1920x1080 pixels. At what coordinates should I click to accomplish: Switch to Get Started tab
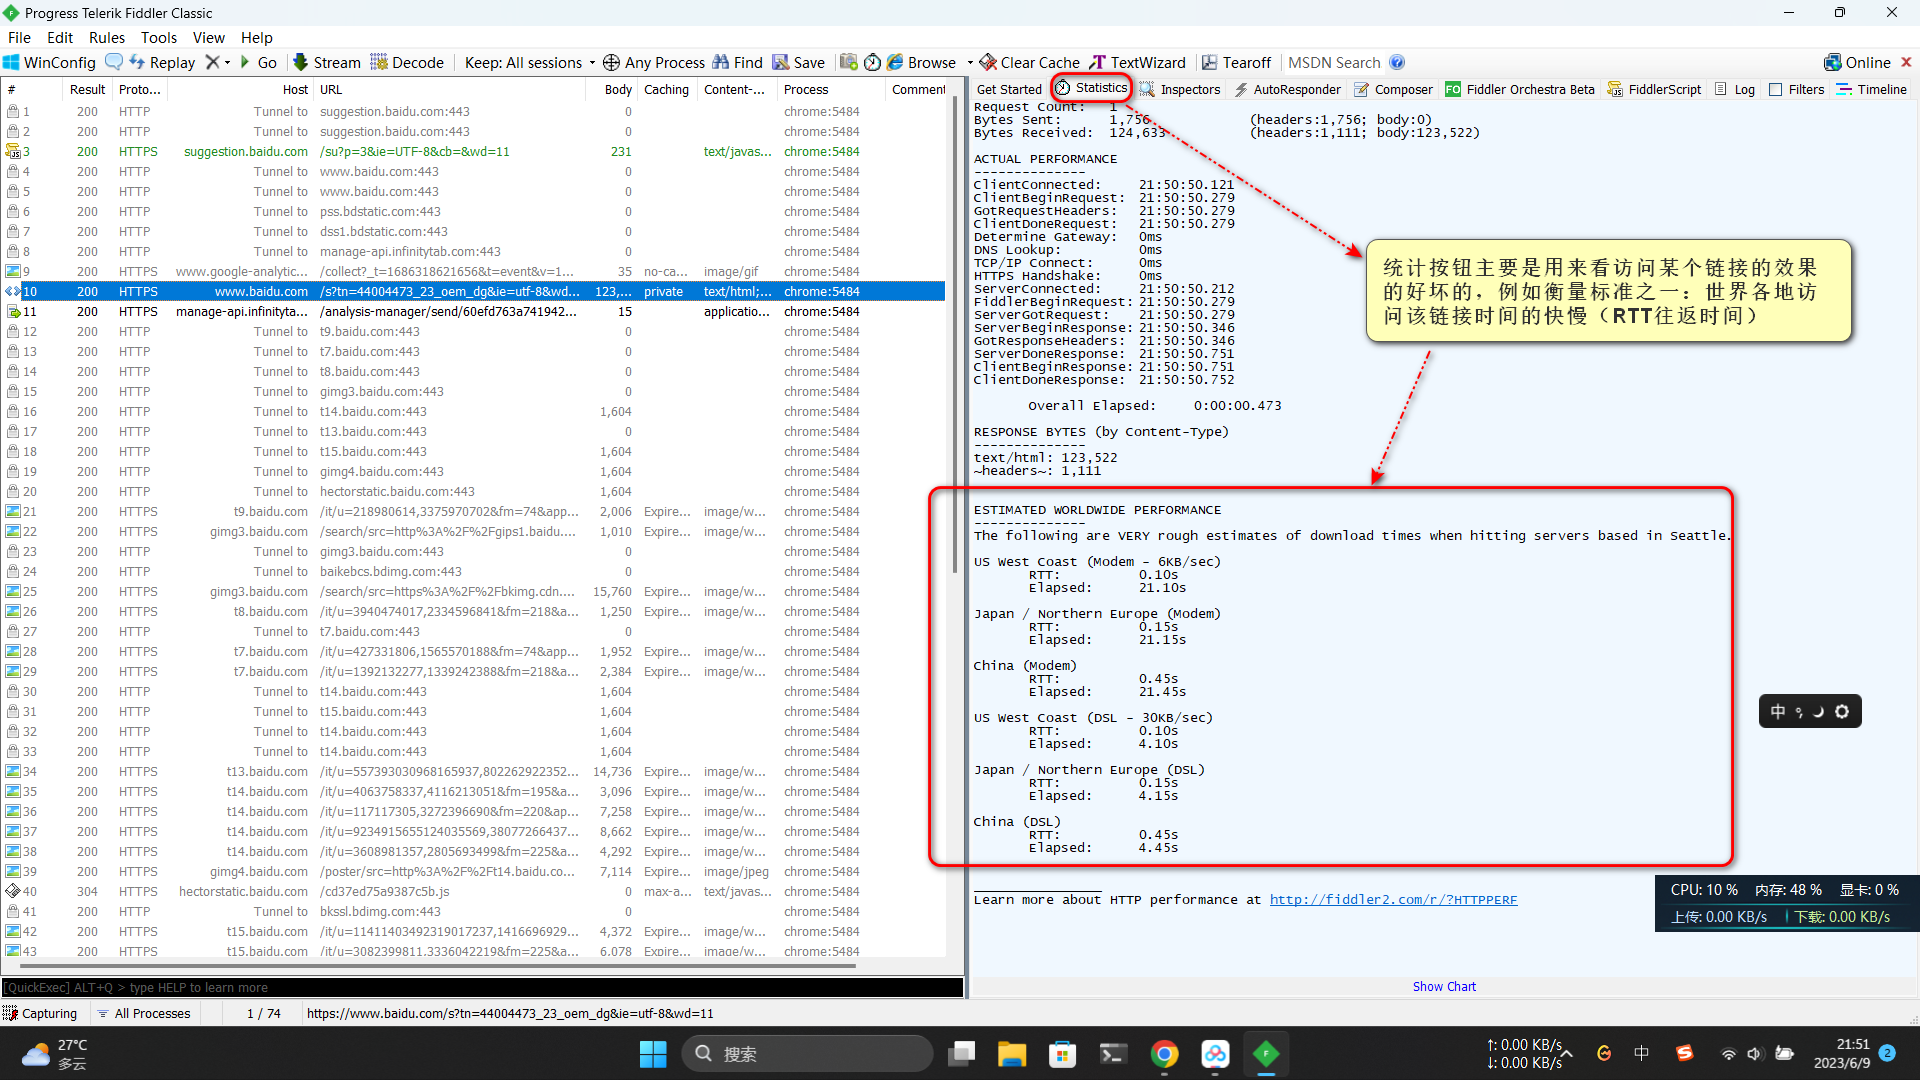[x=1008, y=89]
